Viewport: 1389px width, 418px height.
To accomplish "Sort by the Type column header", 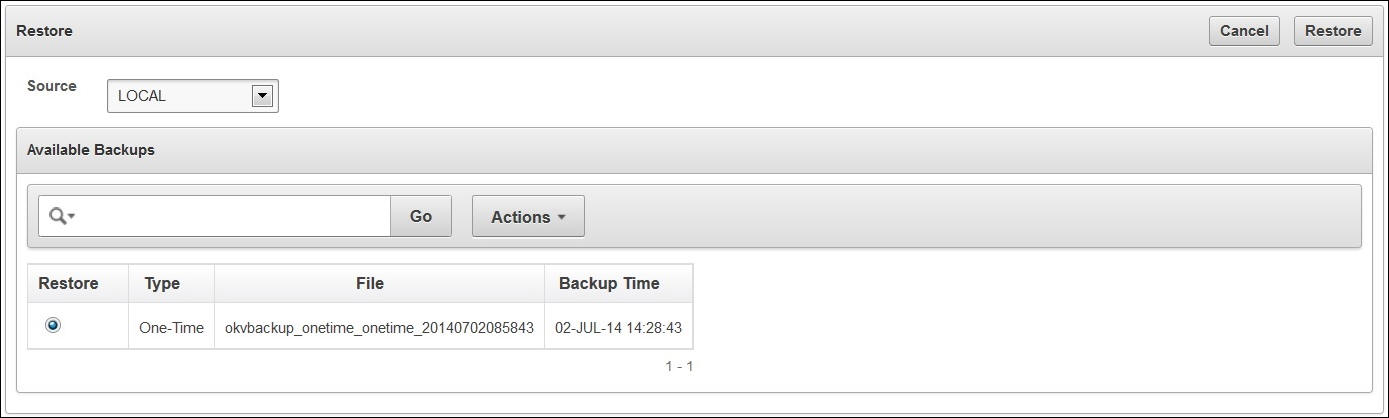I will pyautogui.click(x=162, y=283).
